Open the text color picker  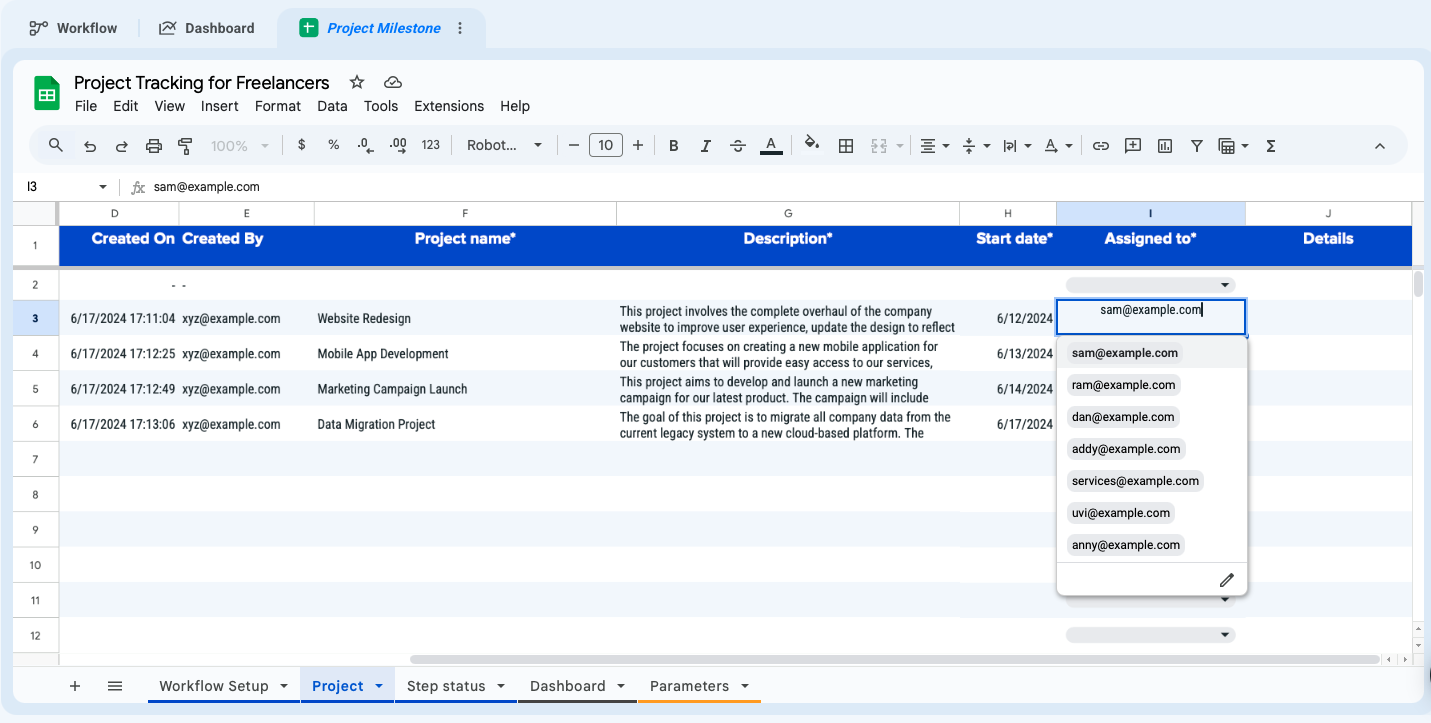tap(770, 146)
